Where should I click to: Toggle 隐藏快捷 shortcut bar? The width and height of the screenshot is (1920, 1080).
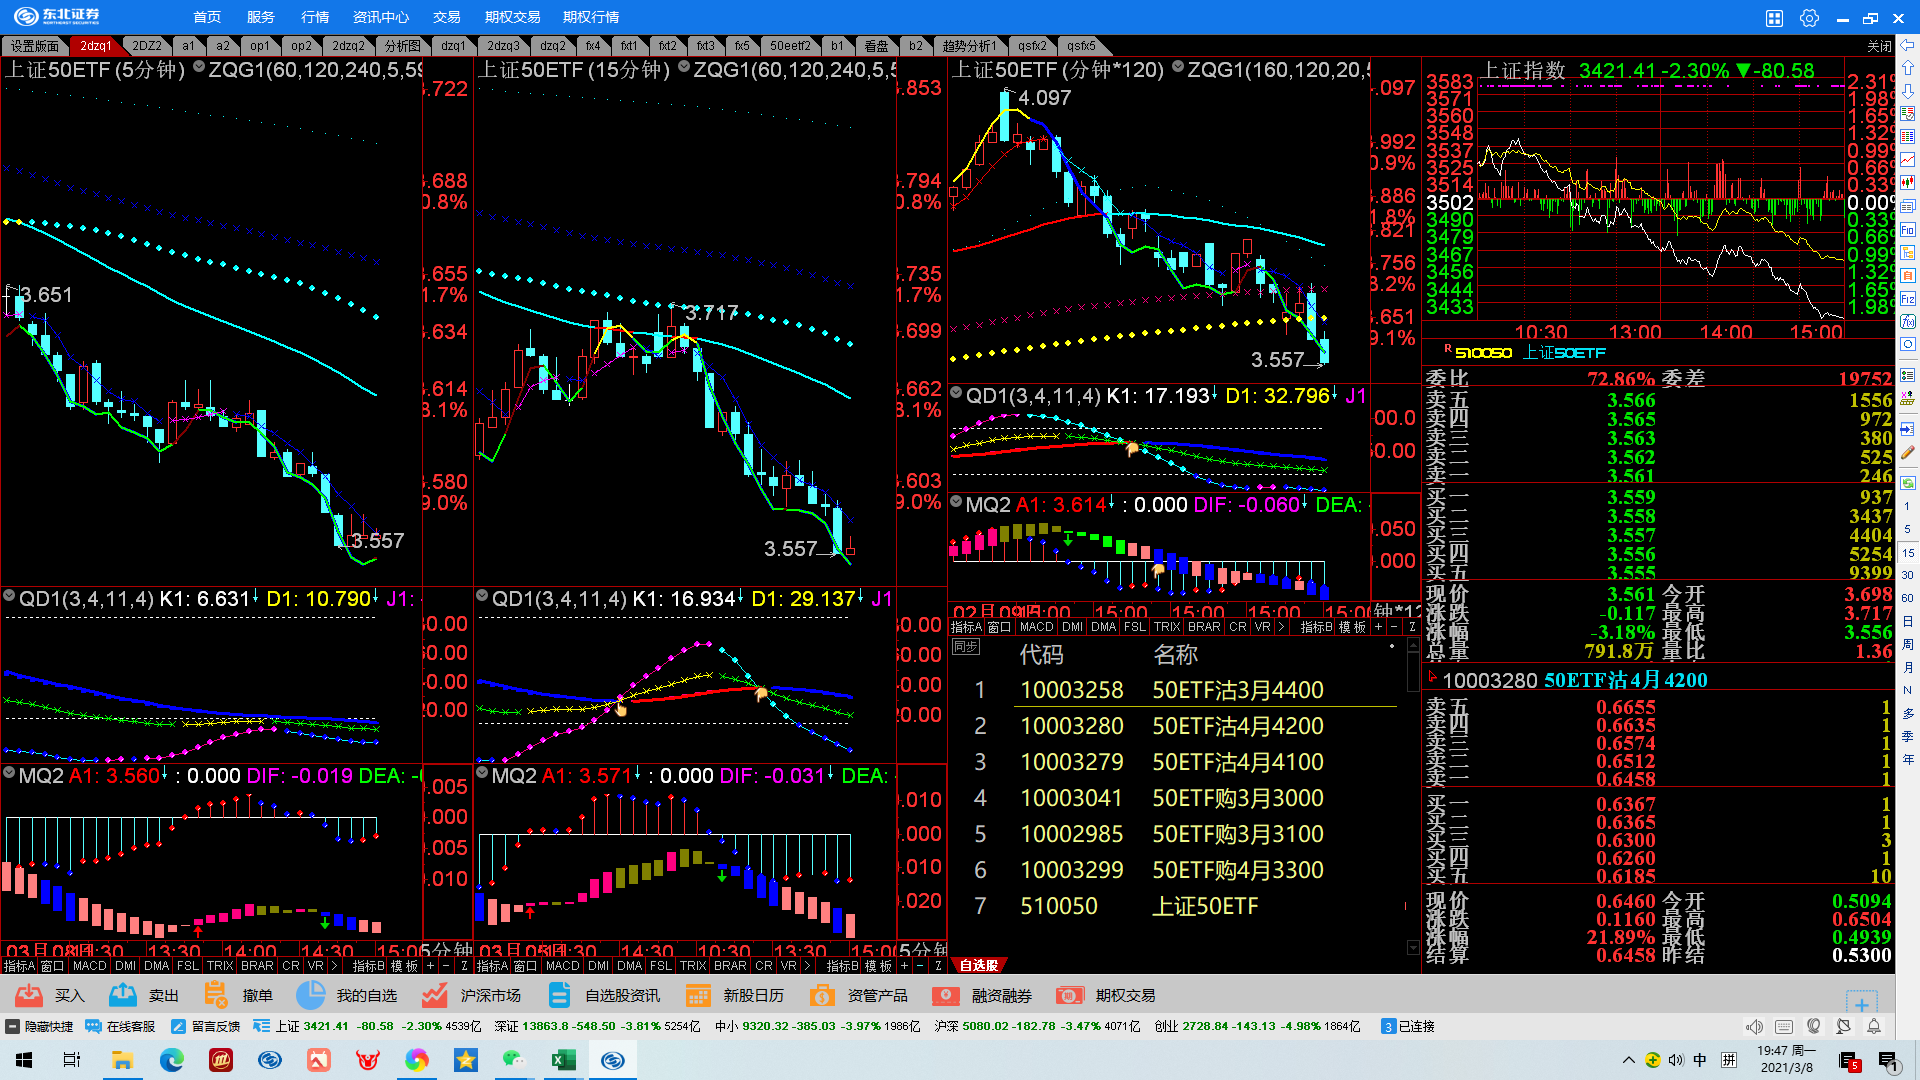[40, 1026]
